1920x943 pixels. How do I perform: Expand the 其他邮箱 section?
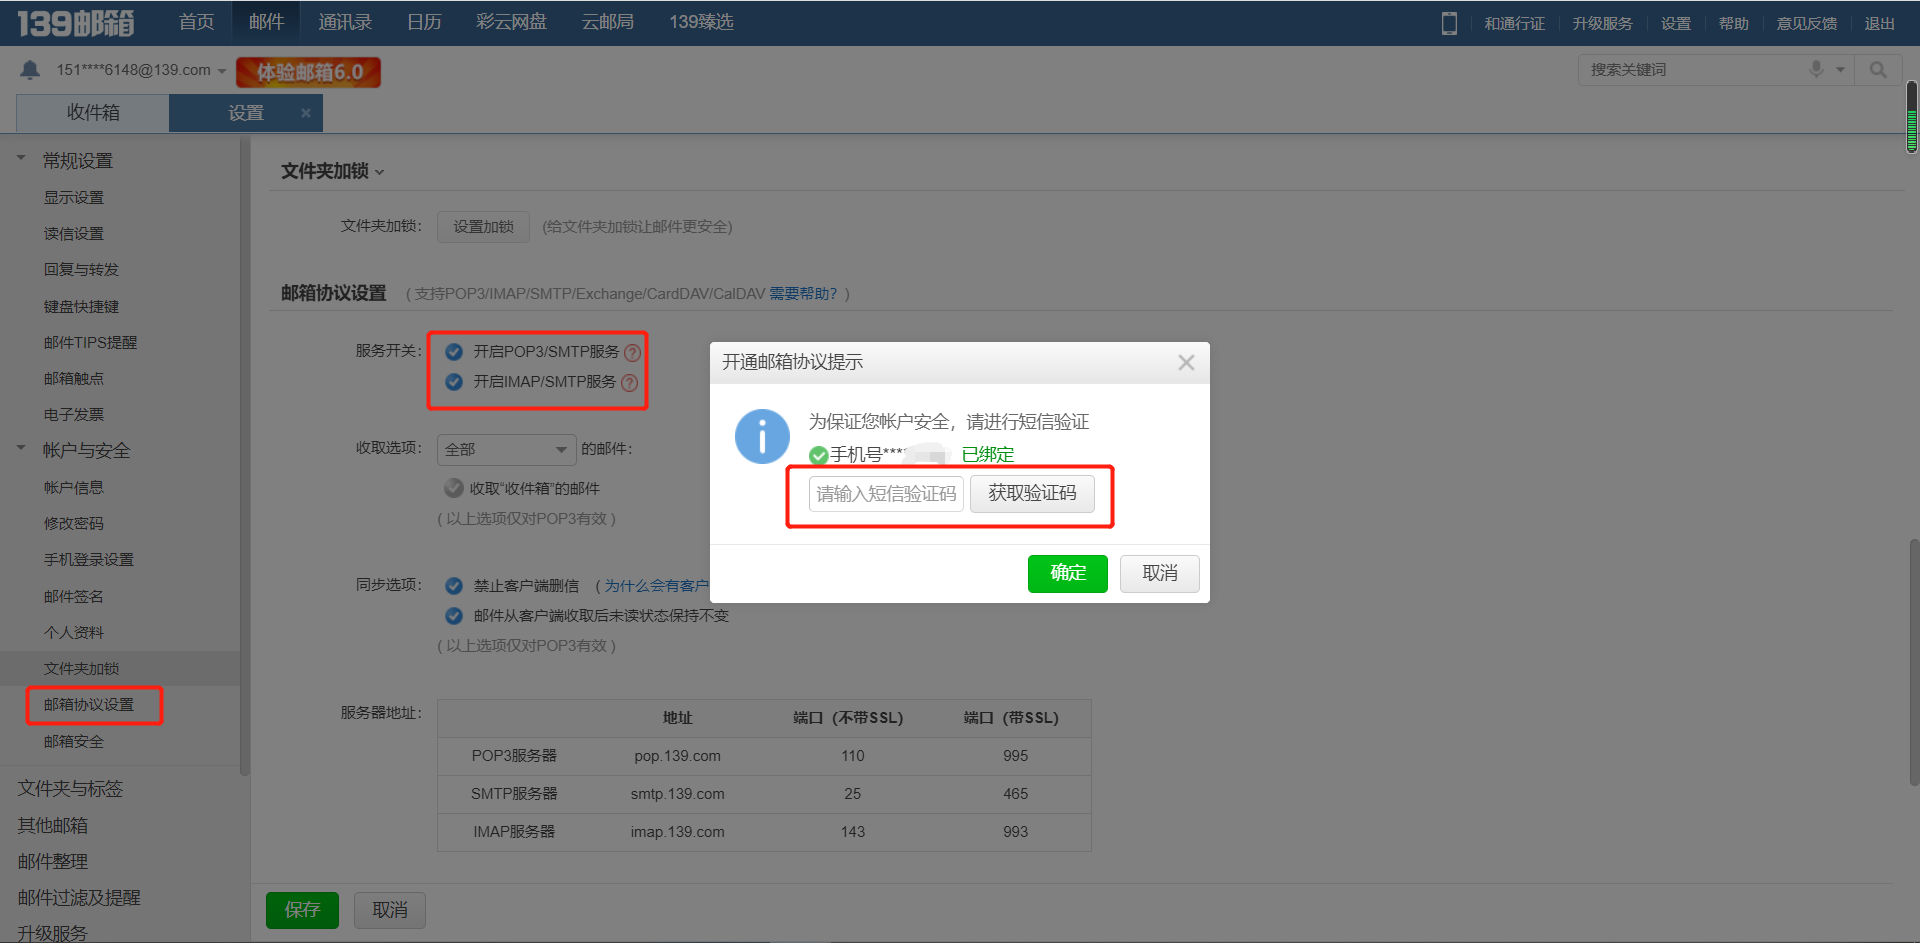point(53,826)
